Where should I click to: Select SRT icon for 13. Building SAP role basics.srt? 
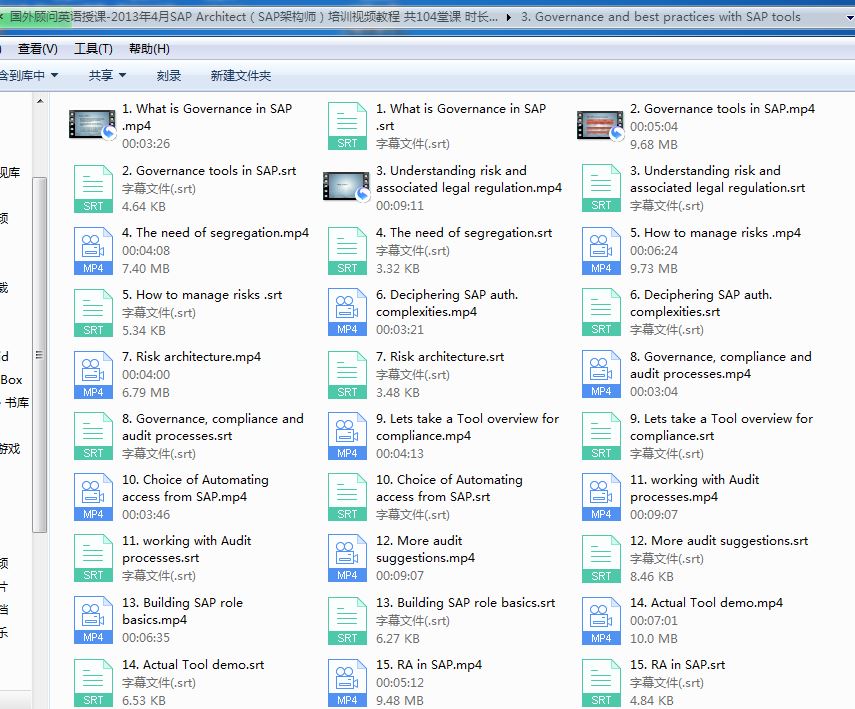[x=347, y=622]
